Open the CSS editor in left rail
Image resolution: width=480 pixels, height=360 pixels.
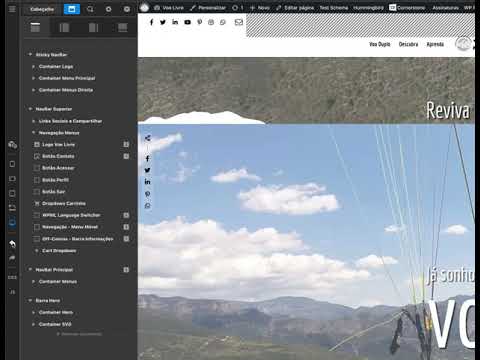(12, 277)
